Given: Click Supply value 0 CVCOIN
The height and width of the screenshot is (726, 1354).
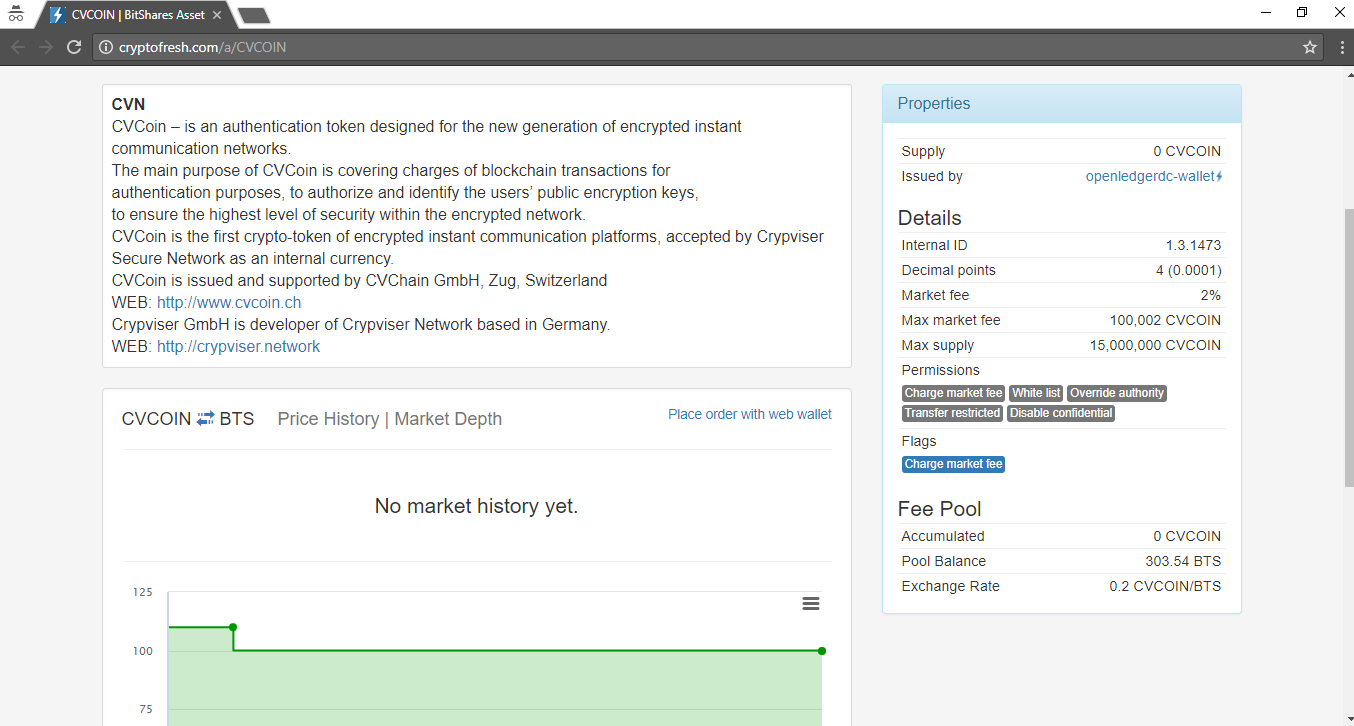Looking at the screenshot, I should coord(1187,151).
